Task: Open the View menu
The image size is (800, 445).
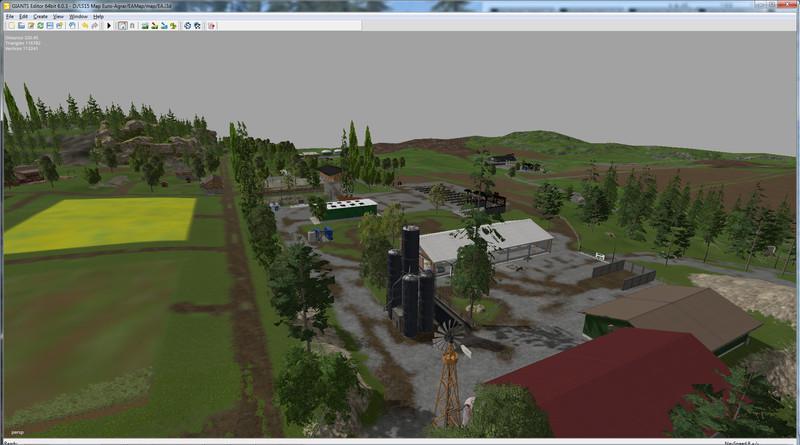Action: (x=59, y=17)
